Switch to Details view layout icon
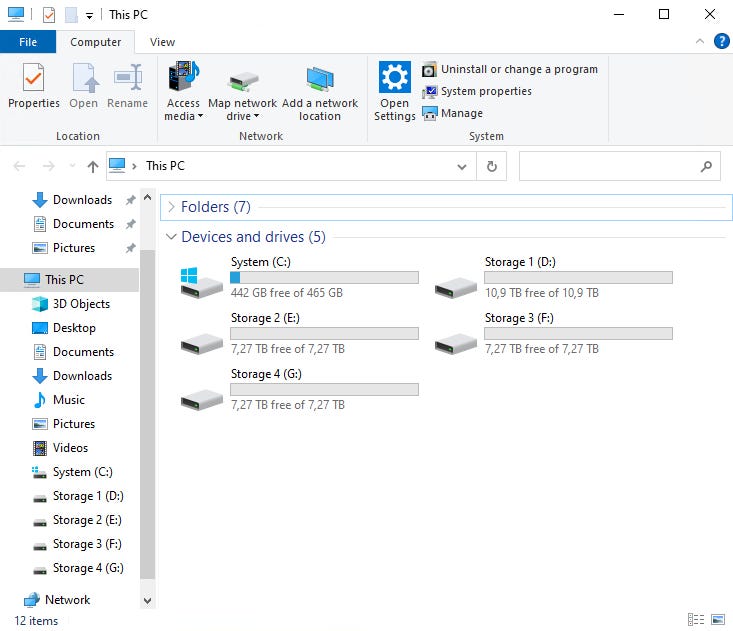 [x=695, y=620]
